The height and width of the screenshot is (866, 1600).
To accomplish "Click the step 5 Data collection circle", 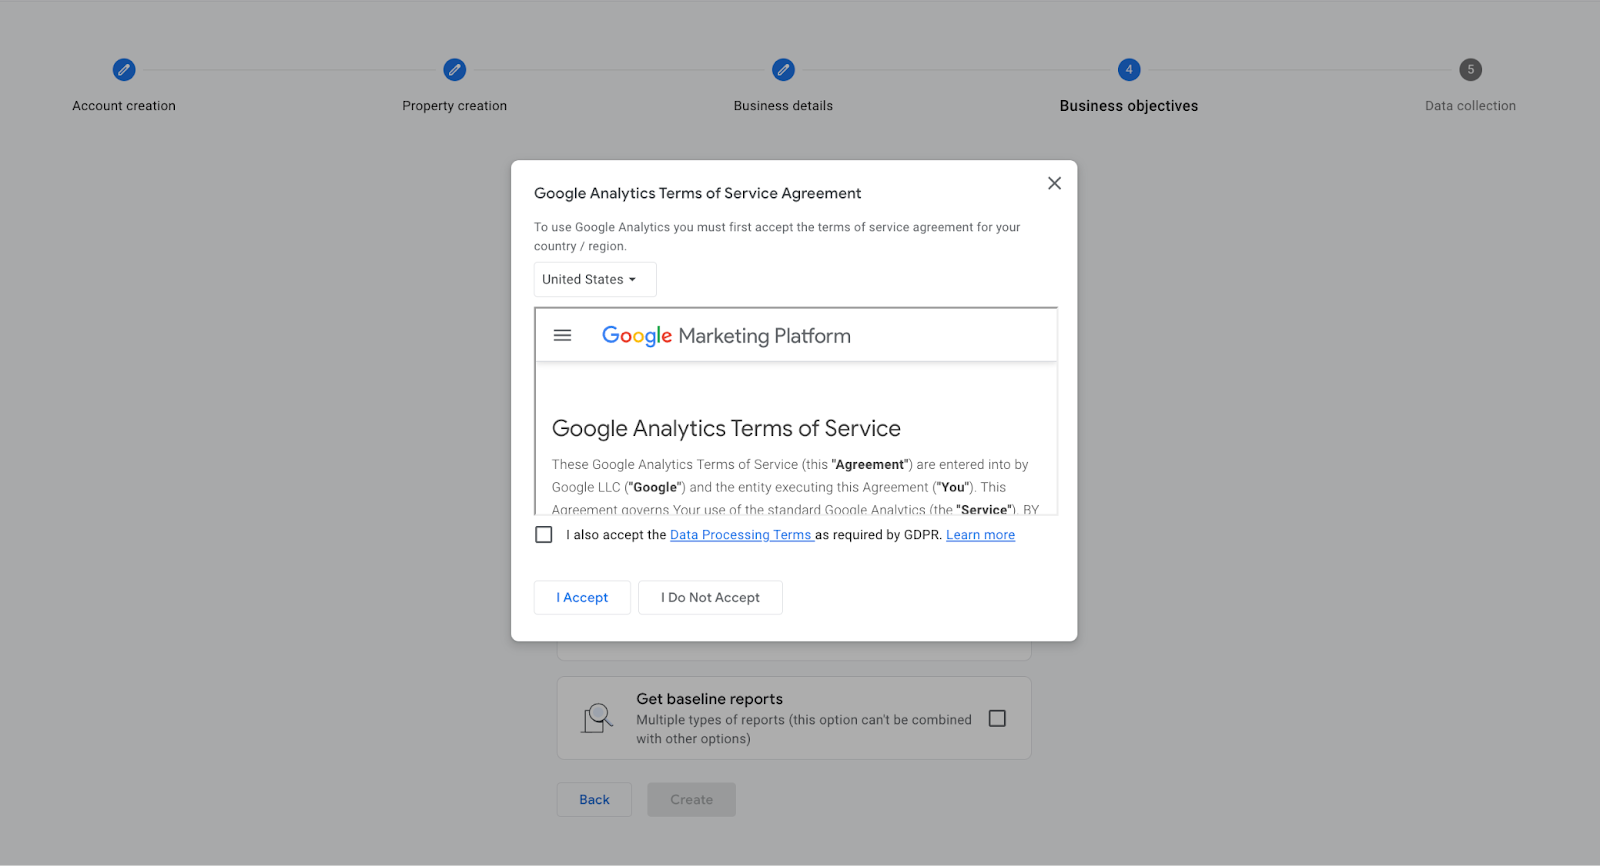I will coord(1471,70).
